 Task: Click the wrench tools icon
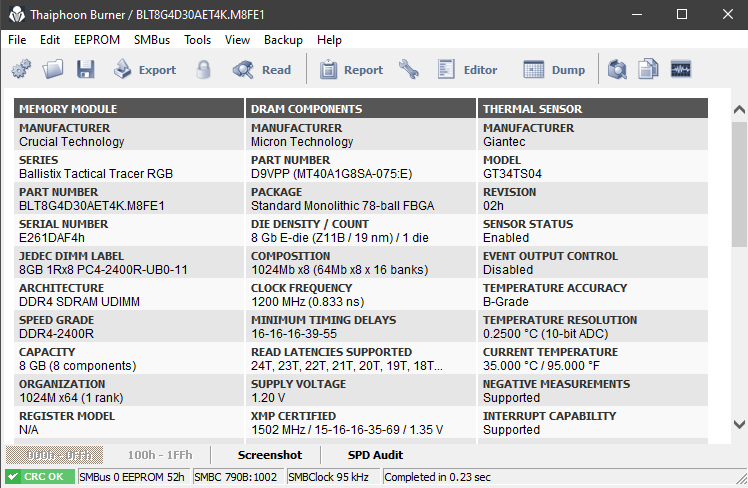click(x=409, y=70)
